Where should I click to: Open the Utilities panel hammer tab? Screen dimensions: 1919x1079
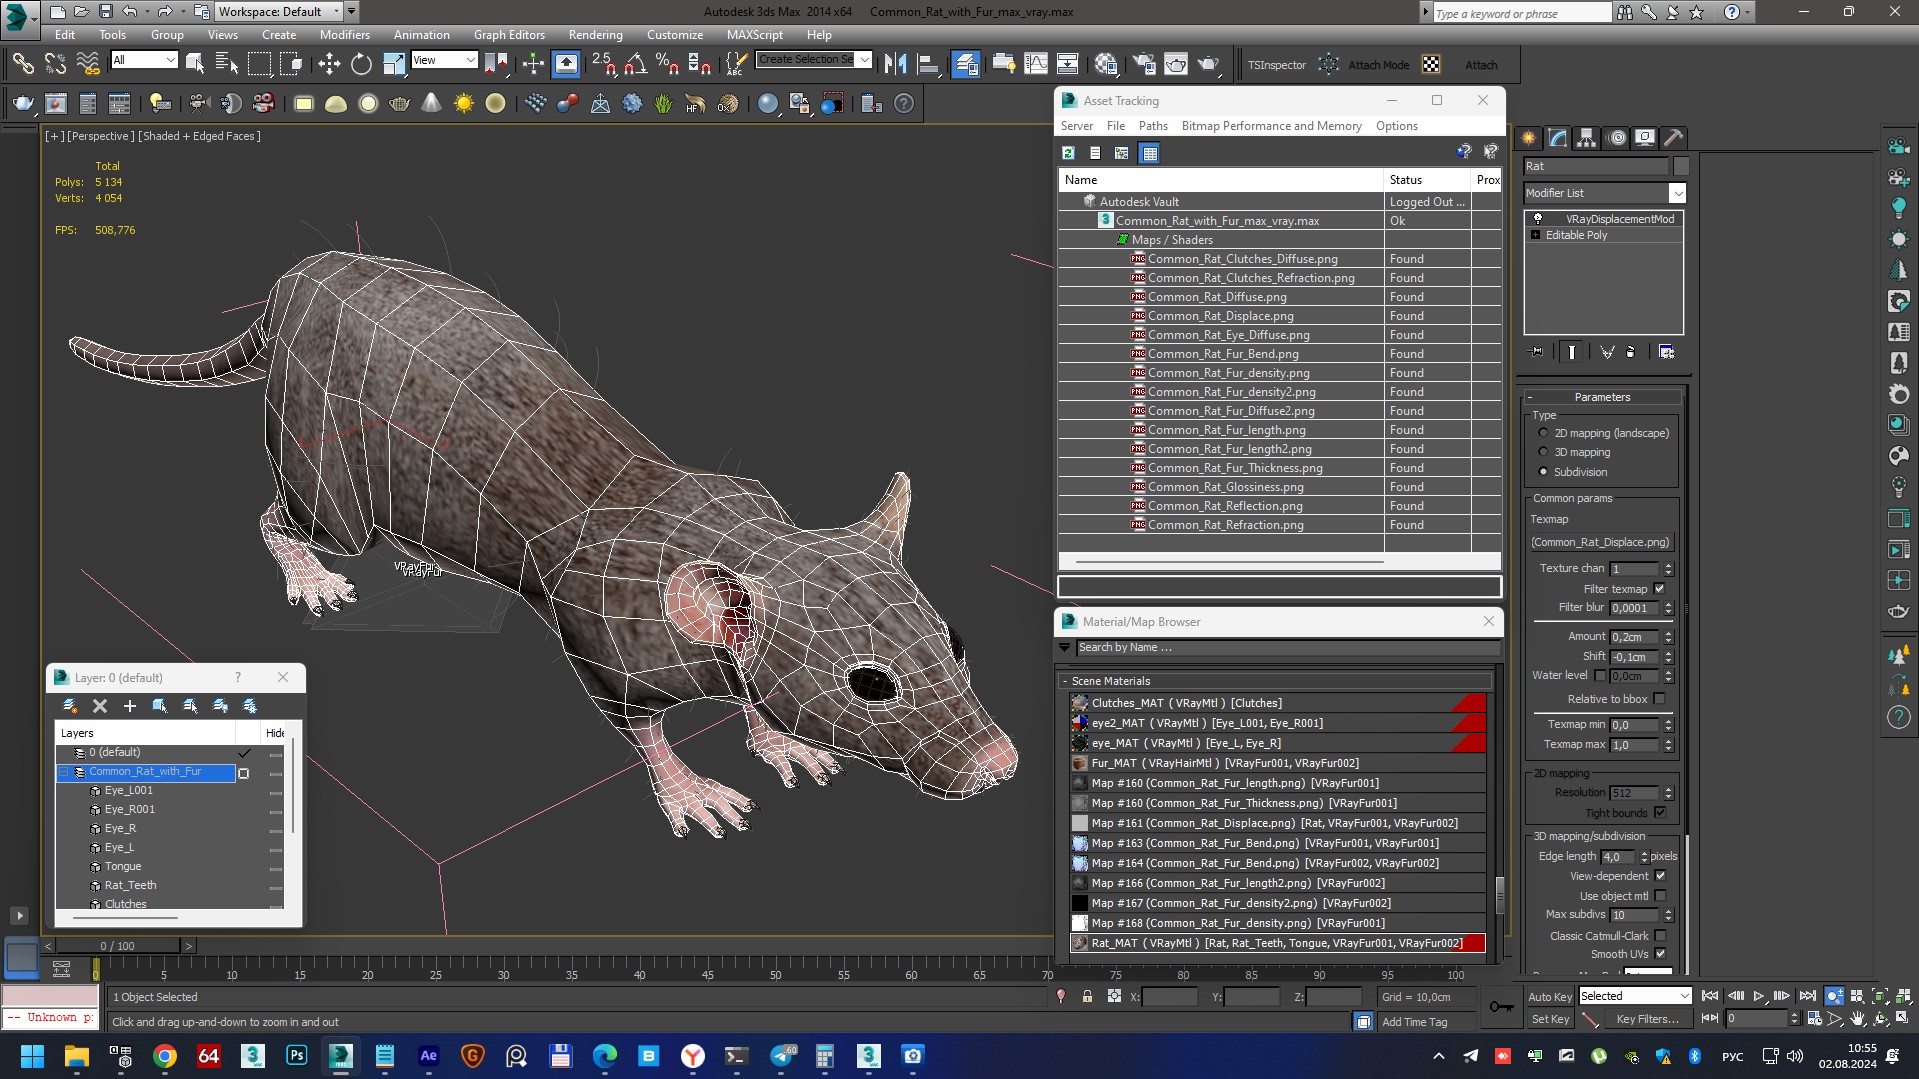(x=1674, y=138)
